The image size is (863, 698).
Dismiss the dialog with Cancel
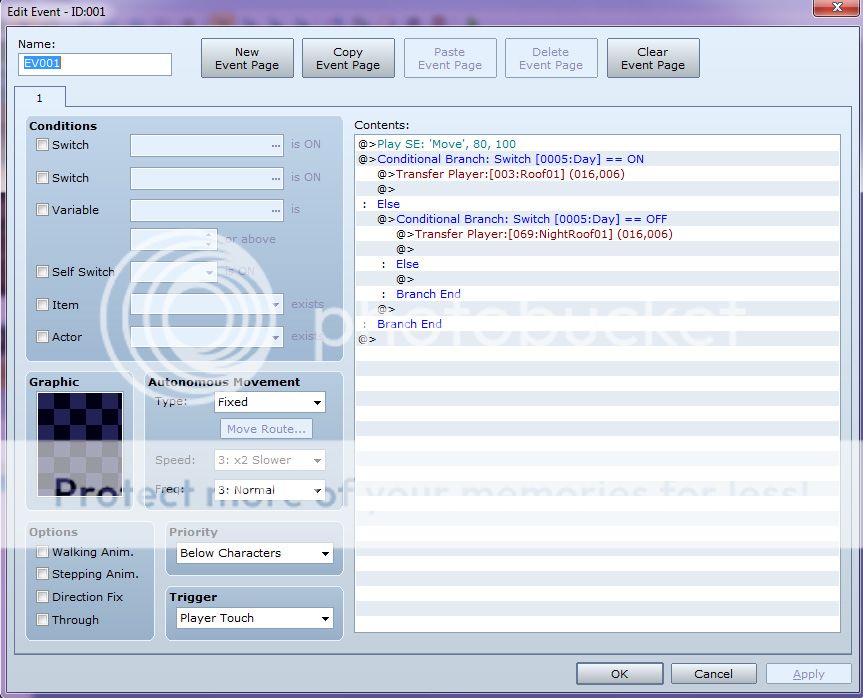point(713,673)
